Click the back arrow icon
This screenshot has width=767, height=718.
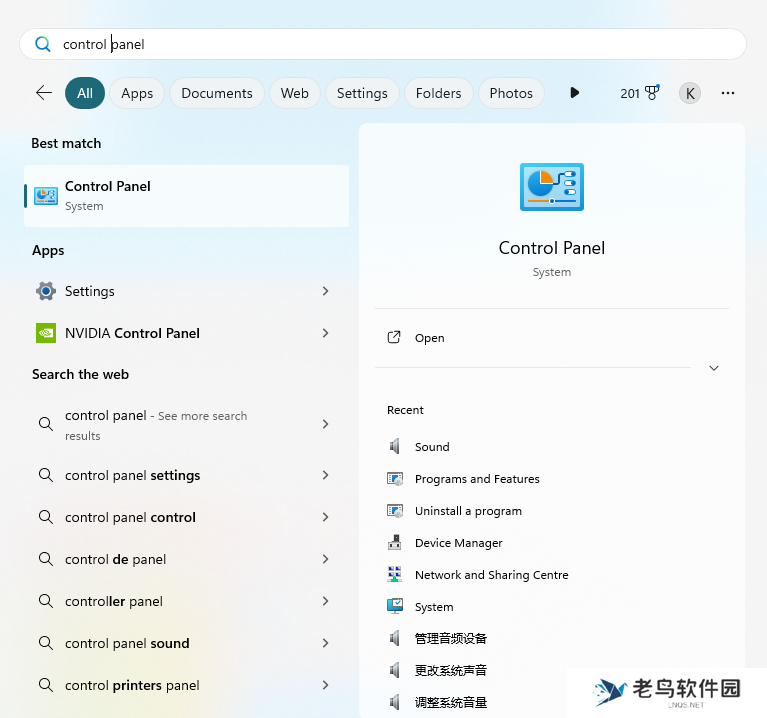coord(44,93)
